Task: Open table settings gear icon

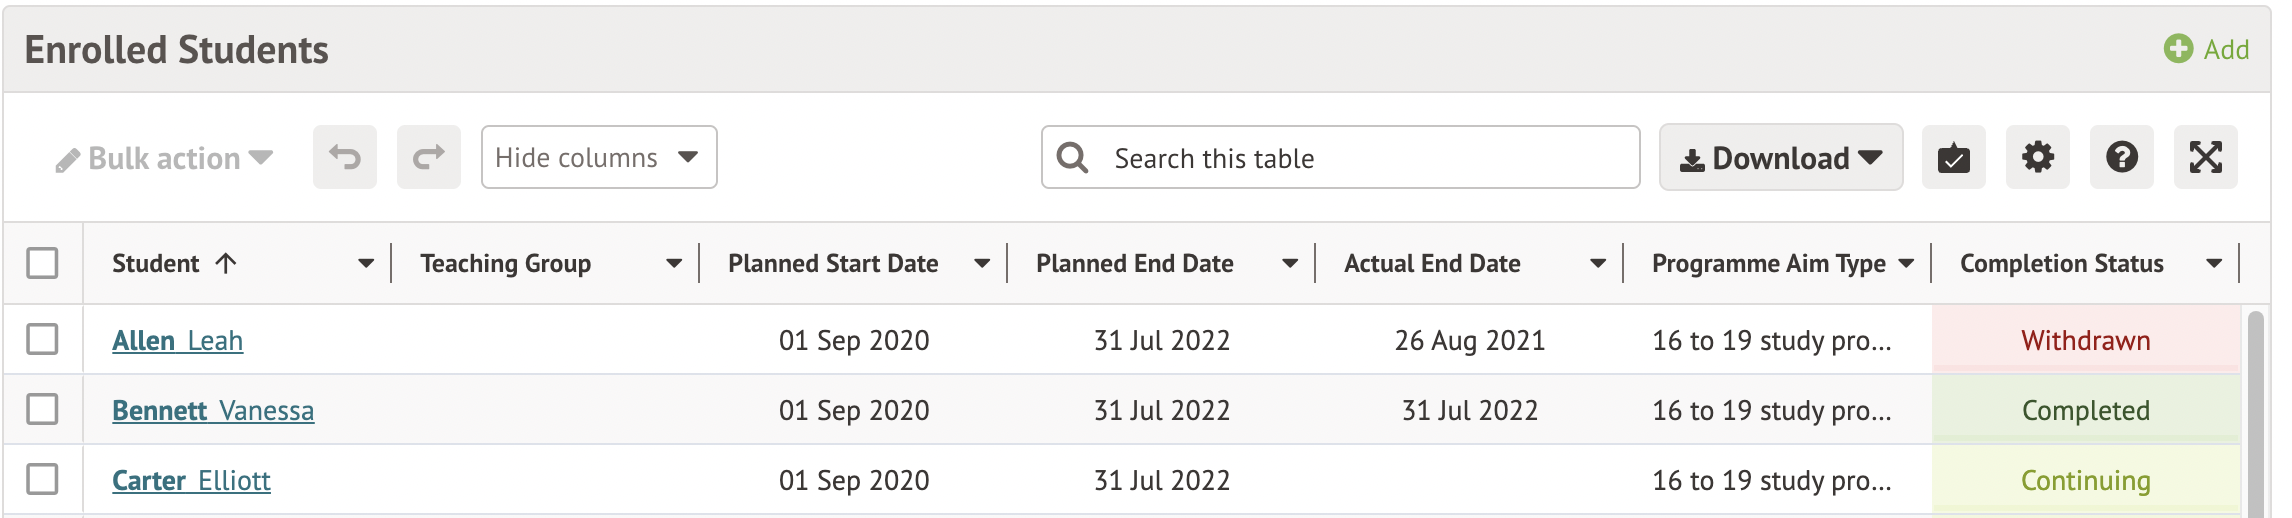Action: (x=2037, y=157)
